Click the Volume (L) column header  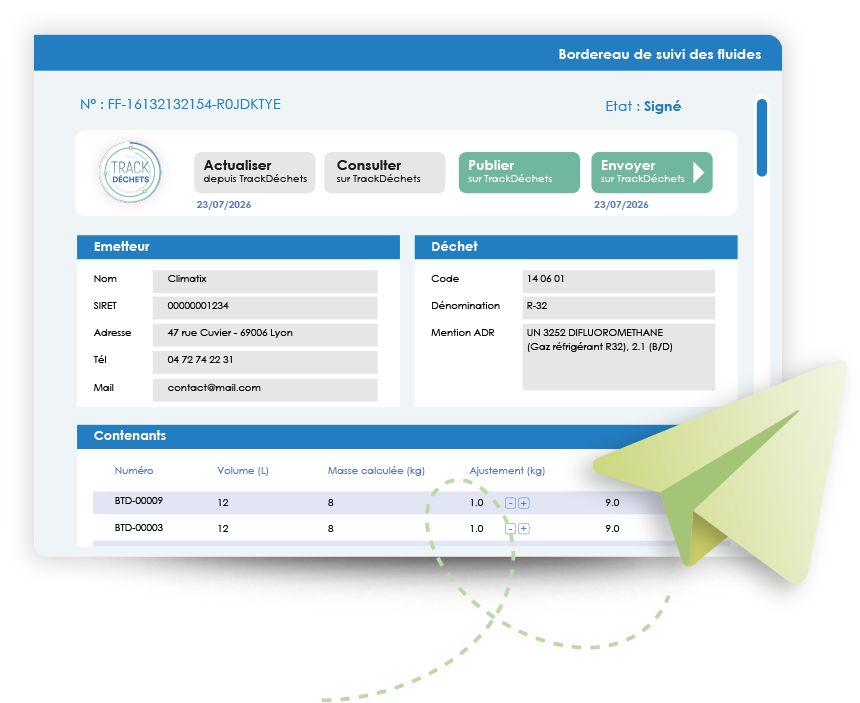tap(243, 470)
